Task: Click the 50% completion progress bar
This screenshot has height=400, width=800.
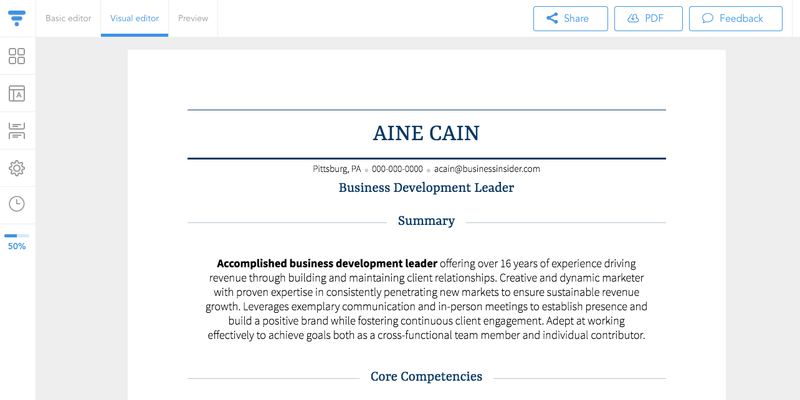Action: pyautogui.click(x=17, y=236)
